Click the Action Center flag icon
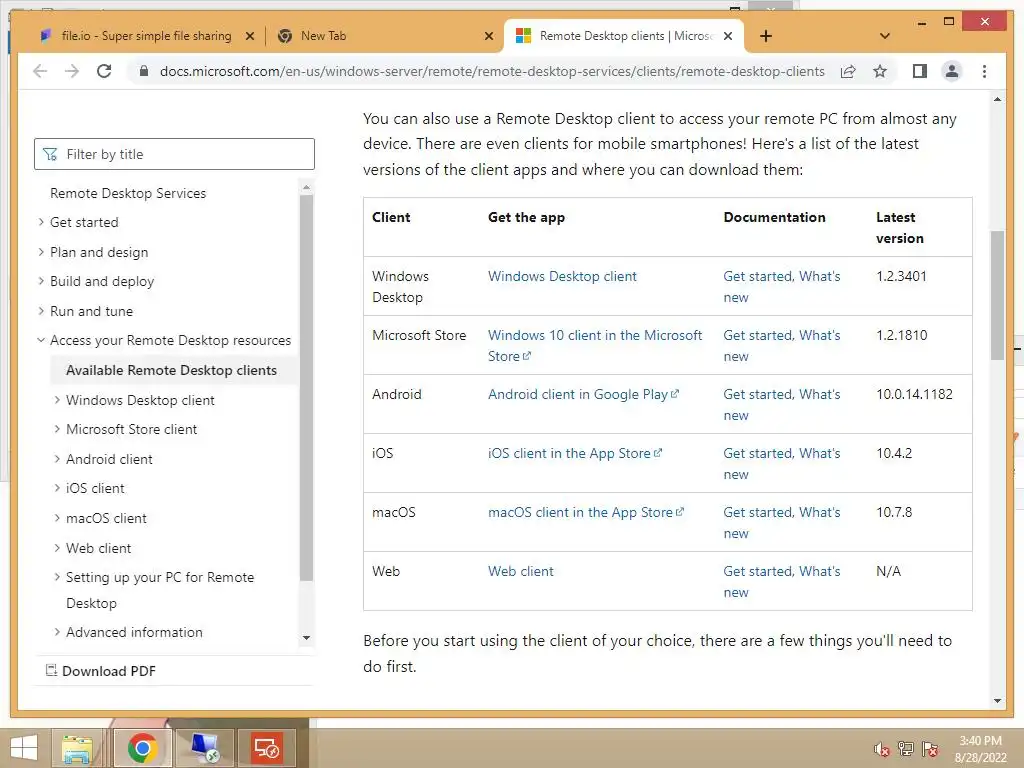The height and width of the screenshot is (768, 1024). [930, 749]
